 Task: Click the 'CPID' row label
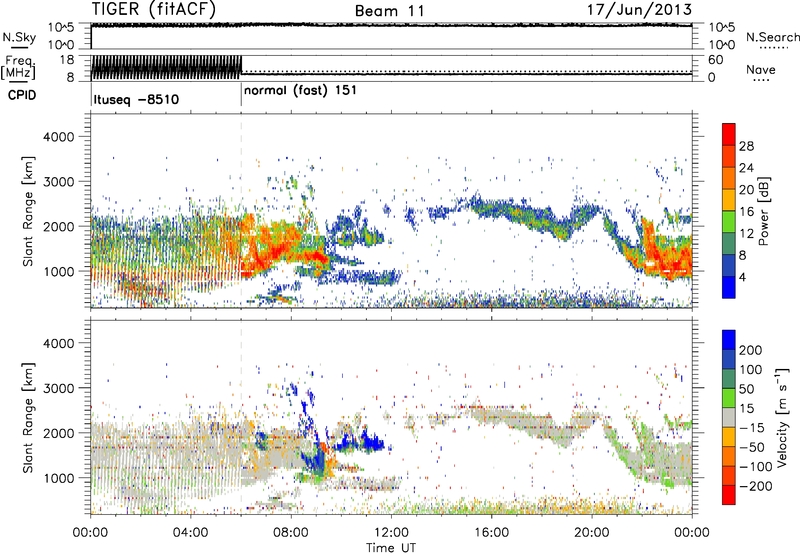click(22, 95)
